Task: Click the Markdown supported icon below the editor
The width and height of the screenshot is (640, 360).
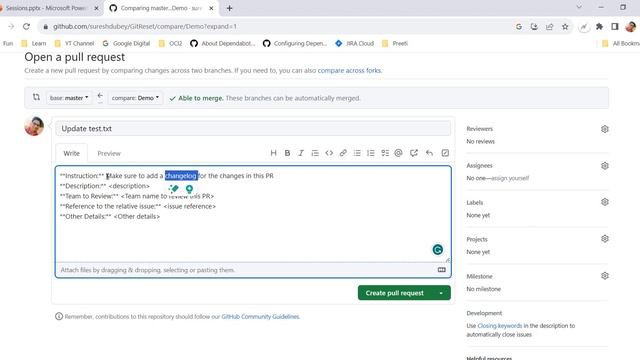Action: click(x=442, y=270)
